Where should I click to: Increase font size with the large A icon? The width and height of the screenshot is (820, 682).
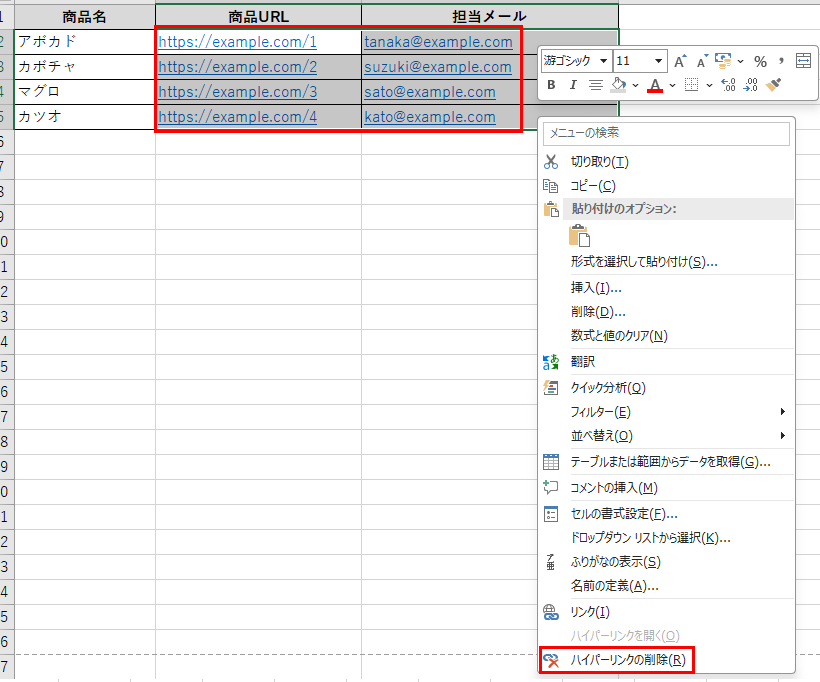click(x=680, y=61)
